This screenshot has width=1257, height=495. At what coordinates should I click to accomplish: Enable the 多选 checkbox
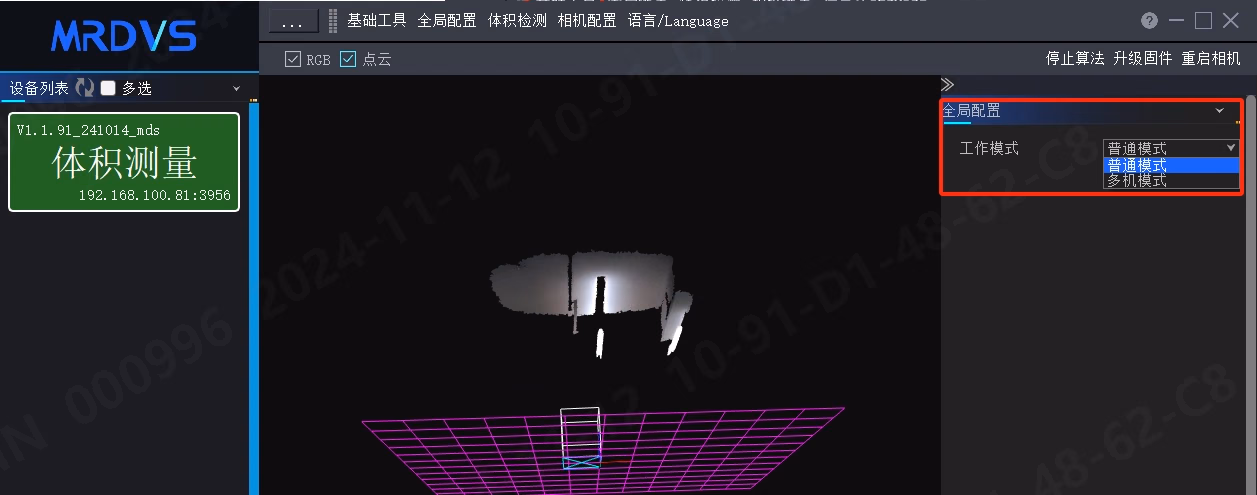tap(109, 88)
